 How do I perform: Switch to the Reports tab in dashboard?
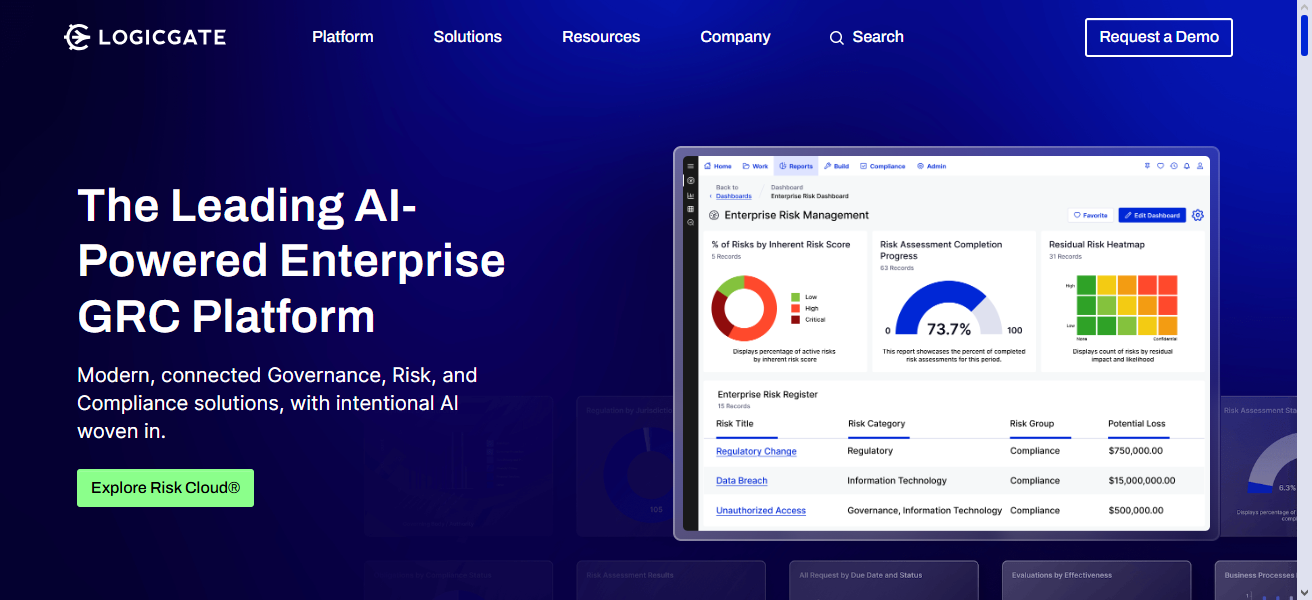click(x=795, y=166)
